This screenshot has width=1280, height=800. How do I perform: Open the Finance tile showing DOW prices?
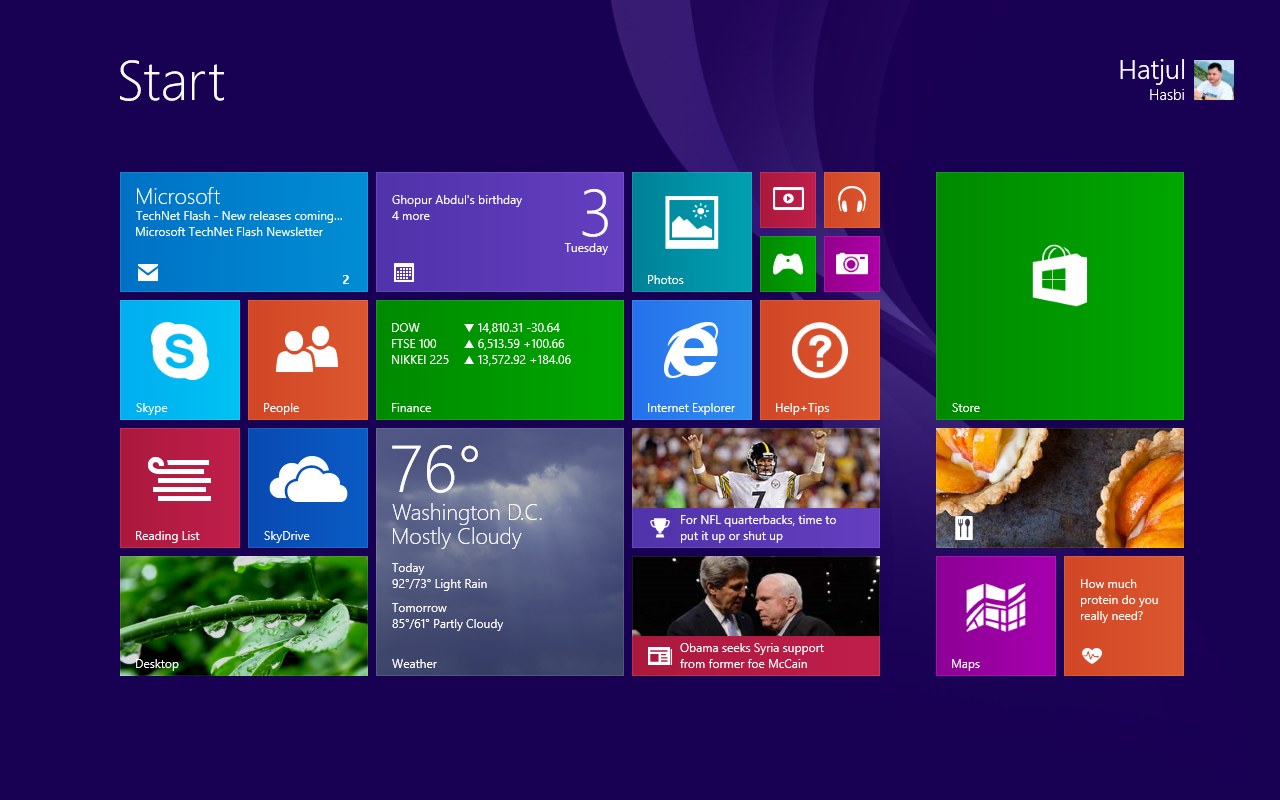(x=500, y=360)
